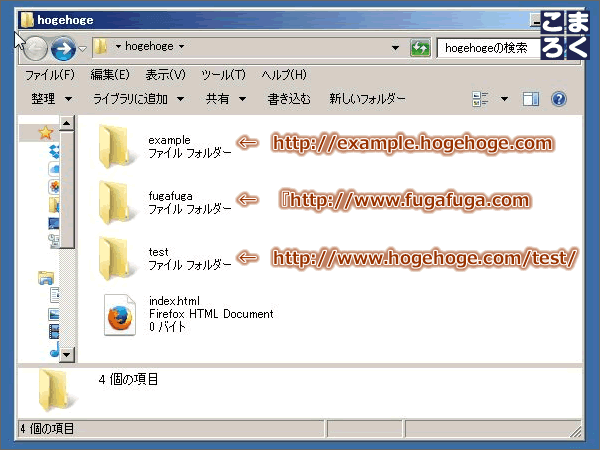Click the fugafuga folder name text
The image size is (600, 450).
coord(170,196)
